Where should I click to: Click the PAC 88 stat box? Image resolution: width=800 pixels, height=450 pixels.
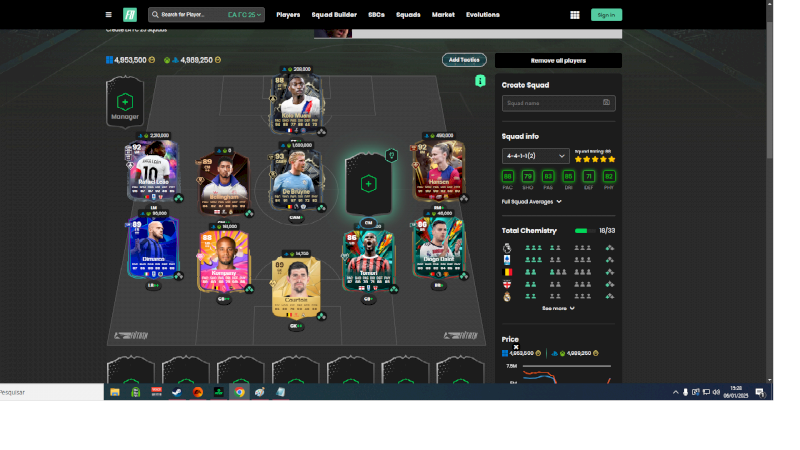coord(508,177)
